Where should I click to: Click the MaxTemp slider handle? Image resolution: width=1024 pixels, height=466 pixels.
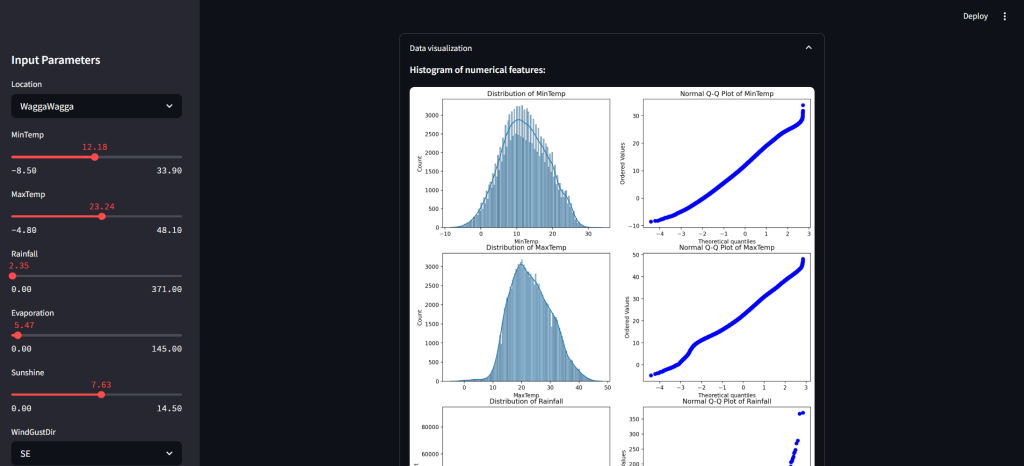pos(102,216)
